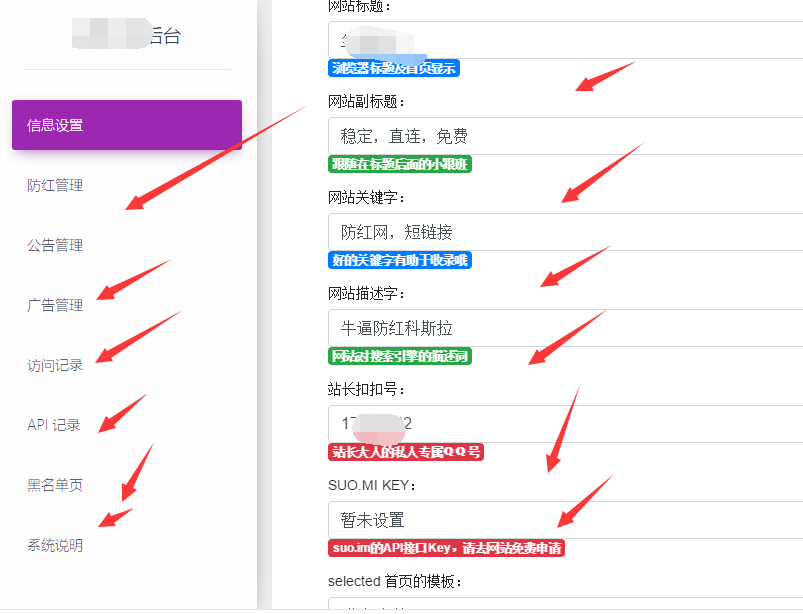Open 广告管理 in the sidebar
This screenshot has height=614, width=803.
pyautogui.click(x=54, y=305)
